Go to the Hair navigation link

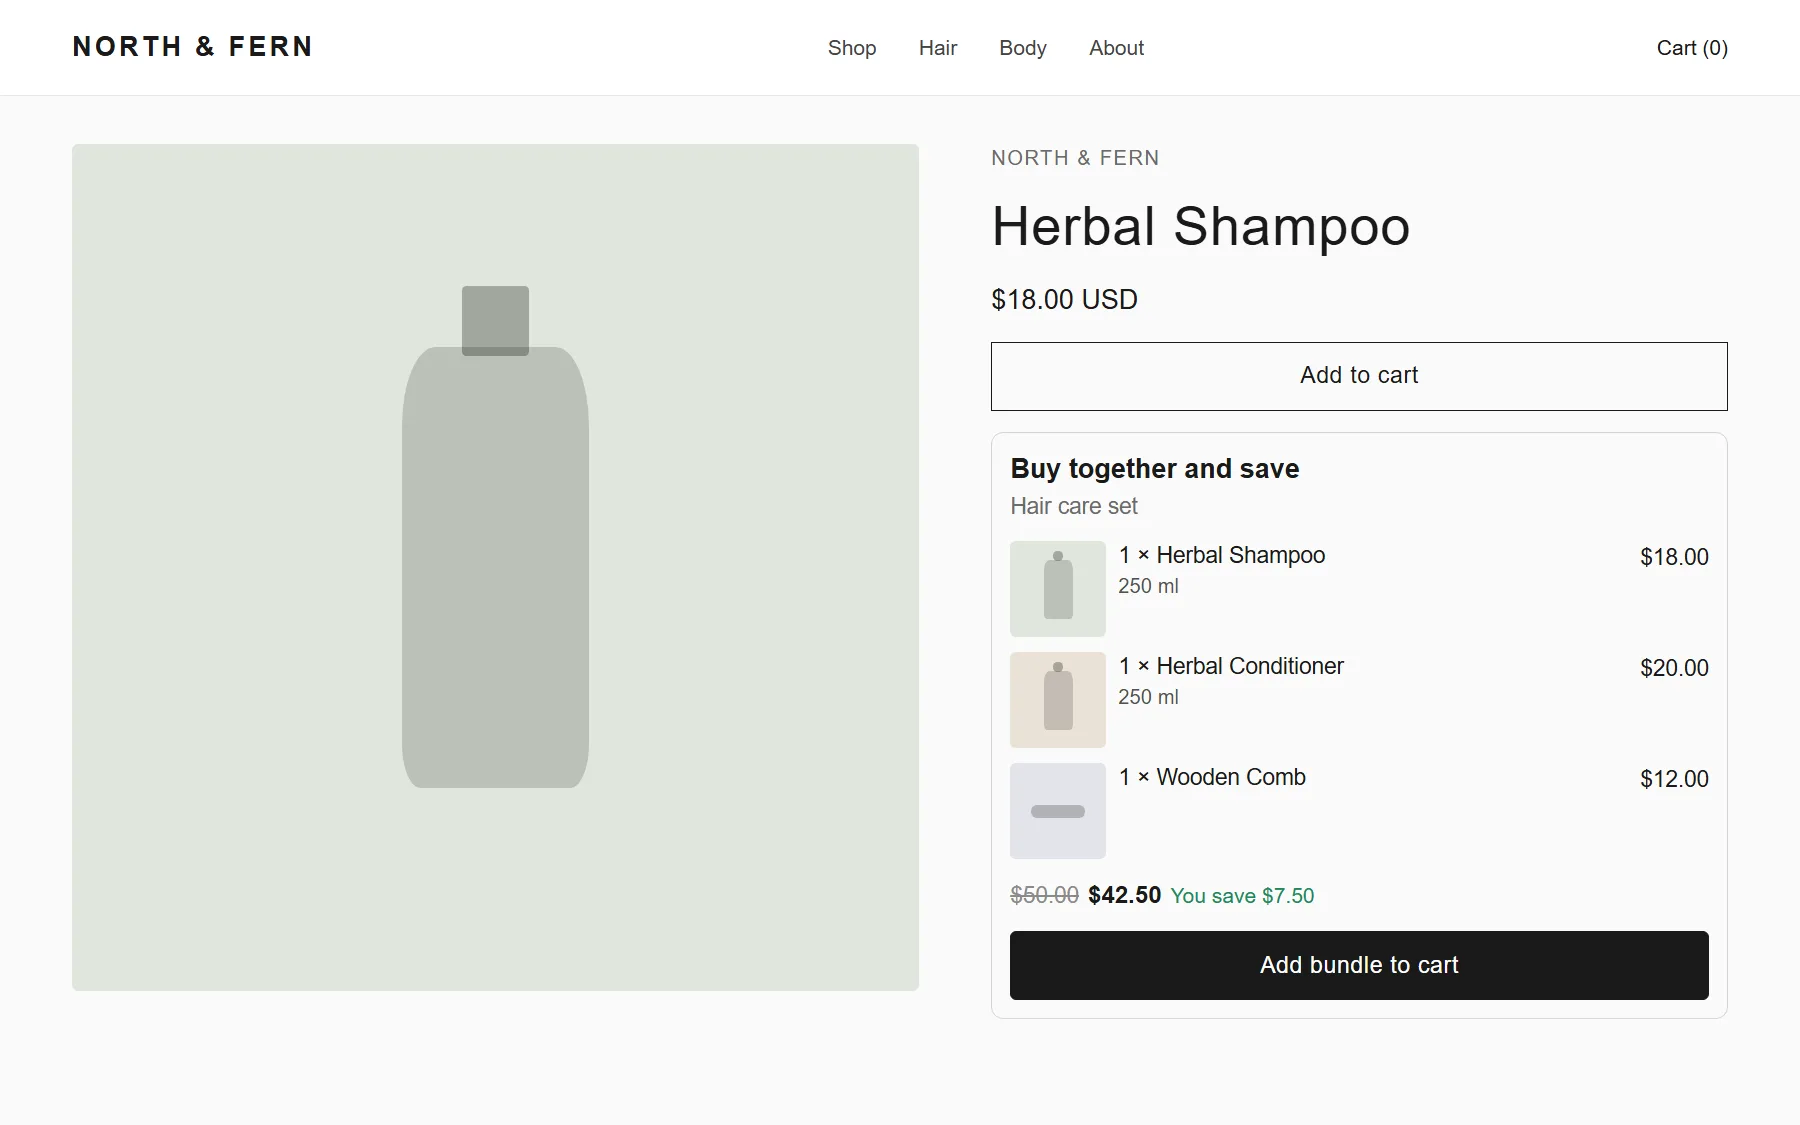(x=938, y=48)
